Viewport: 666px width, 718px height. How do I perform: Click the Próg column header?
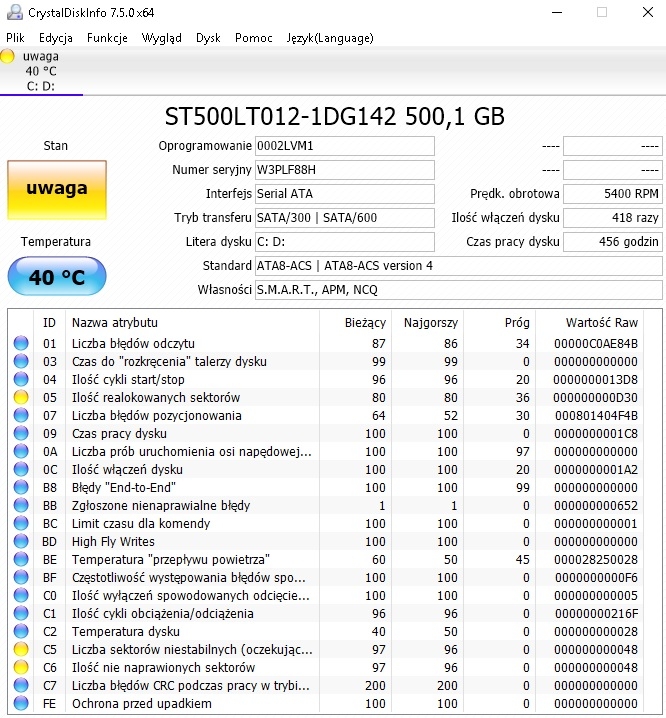pos(500,323)
